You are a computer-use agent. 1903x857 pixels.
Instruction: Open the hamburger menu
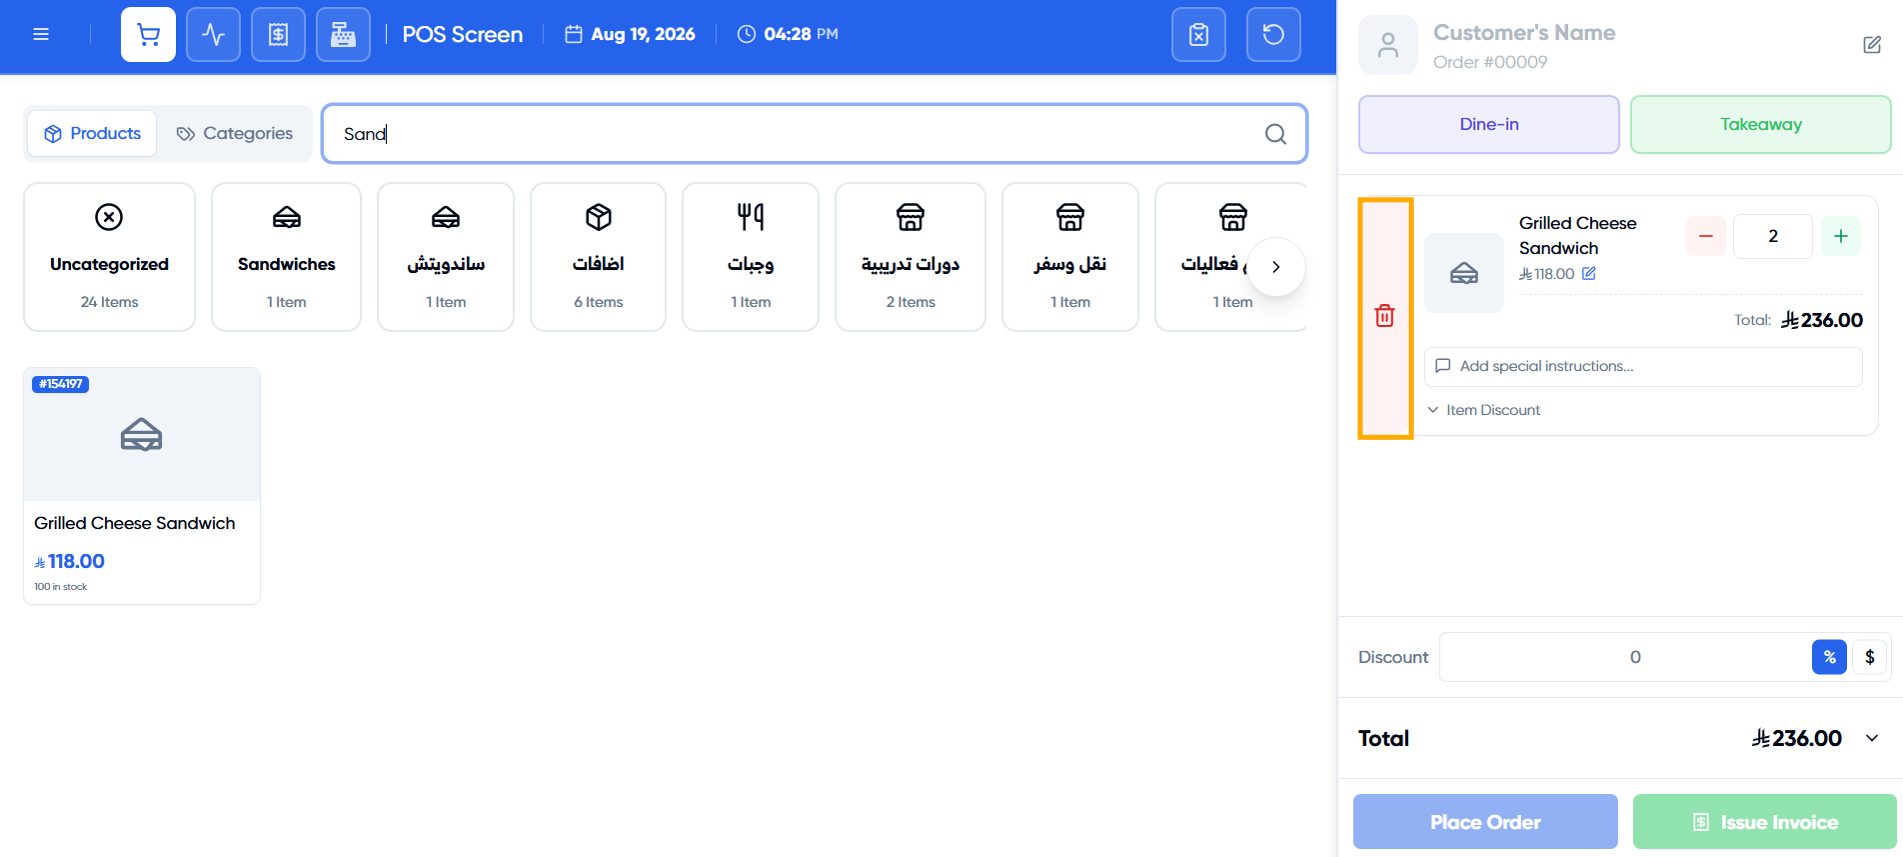tap(41, 34)
